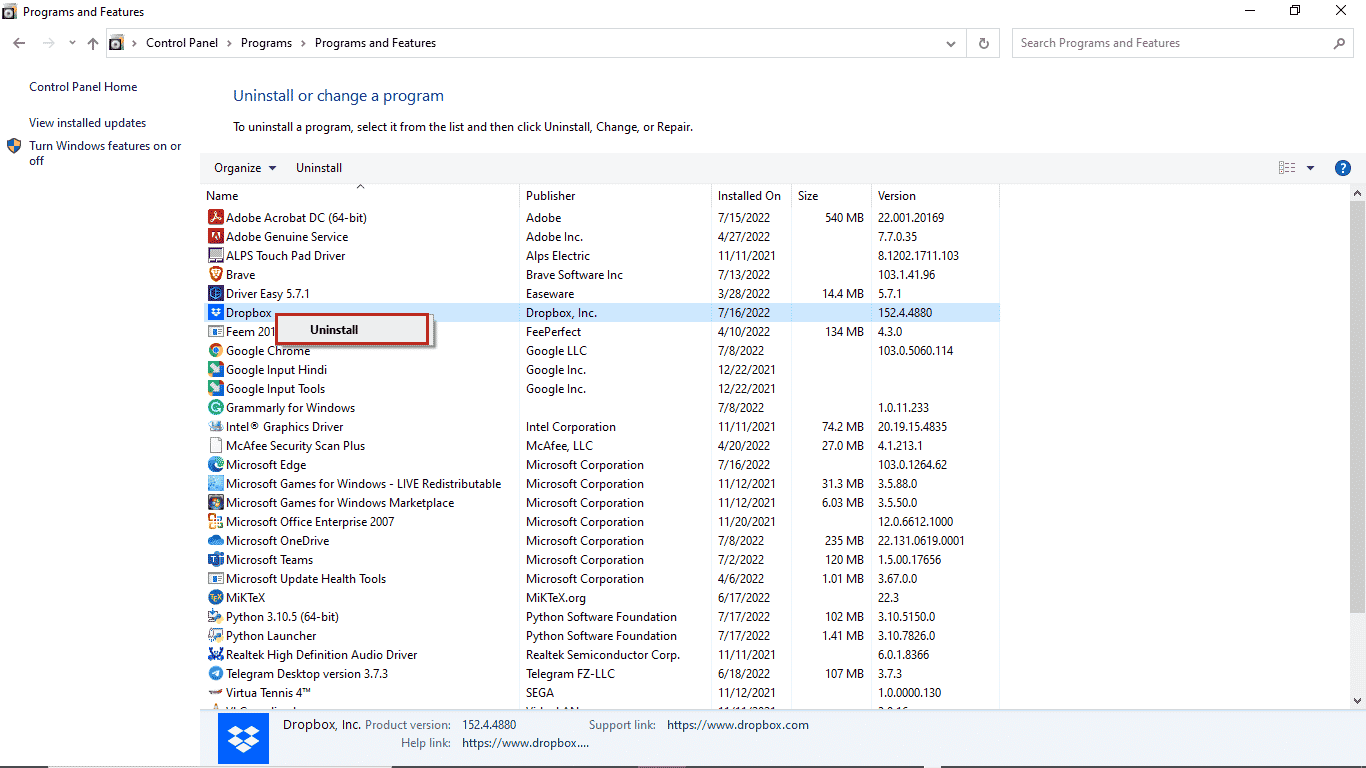Viewport: 1366px width, 768px height.
Task: Click the vertical scrollbar down arrow
Action: 1357,700
